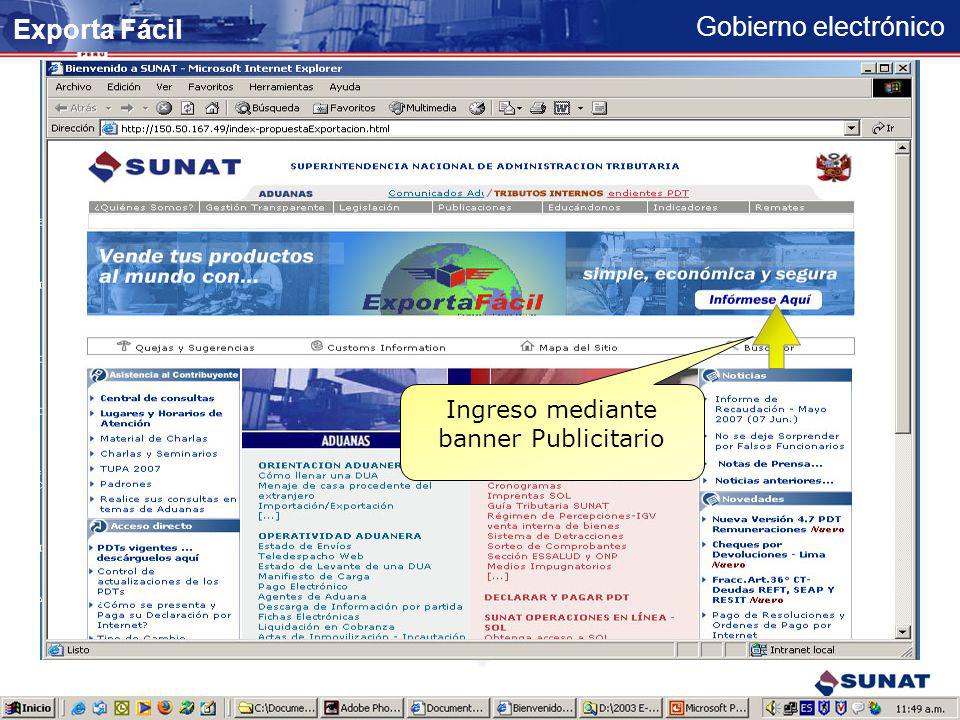Click the History icon in toolbar
Image resolution: width=960 pixels, height=720 pixels.
tap(477, 108)
